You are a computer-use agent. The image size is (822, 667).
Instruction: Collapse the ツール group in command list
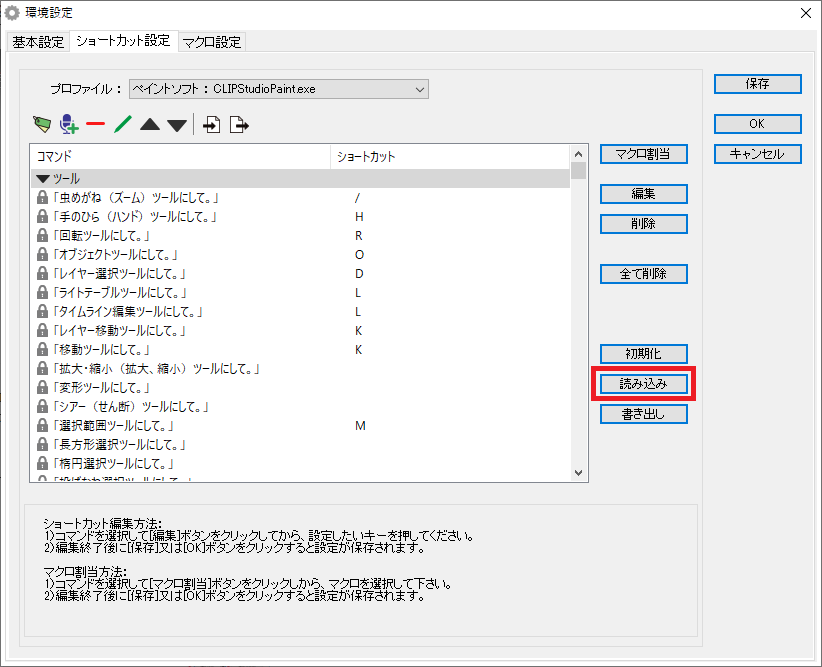[43, 178]
